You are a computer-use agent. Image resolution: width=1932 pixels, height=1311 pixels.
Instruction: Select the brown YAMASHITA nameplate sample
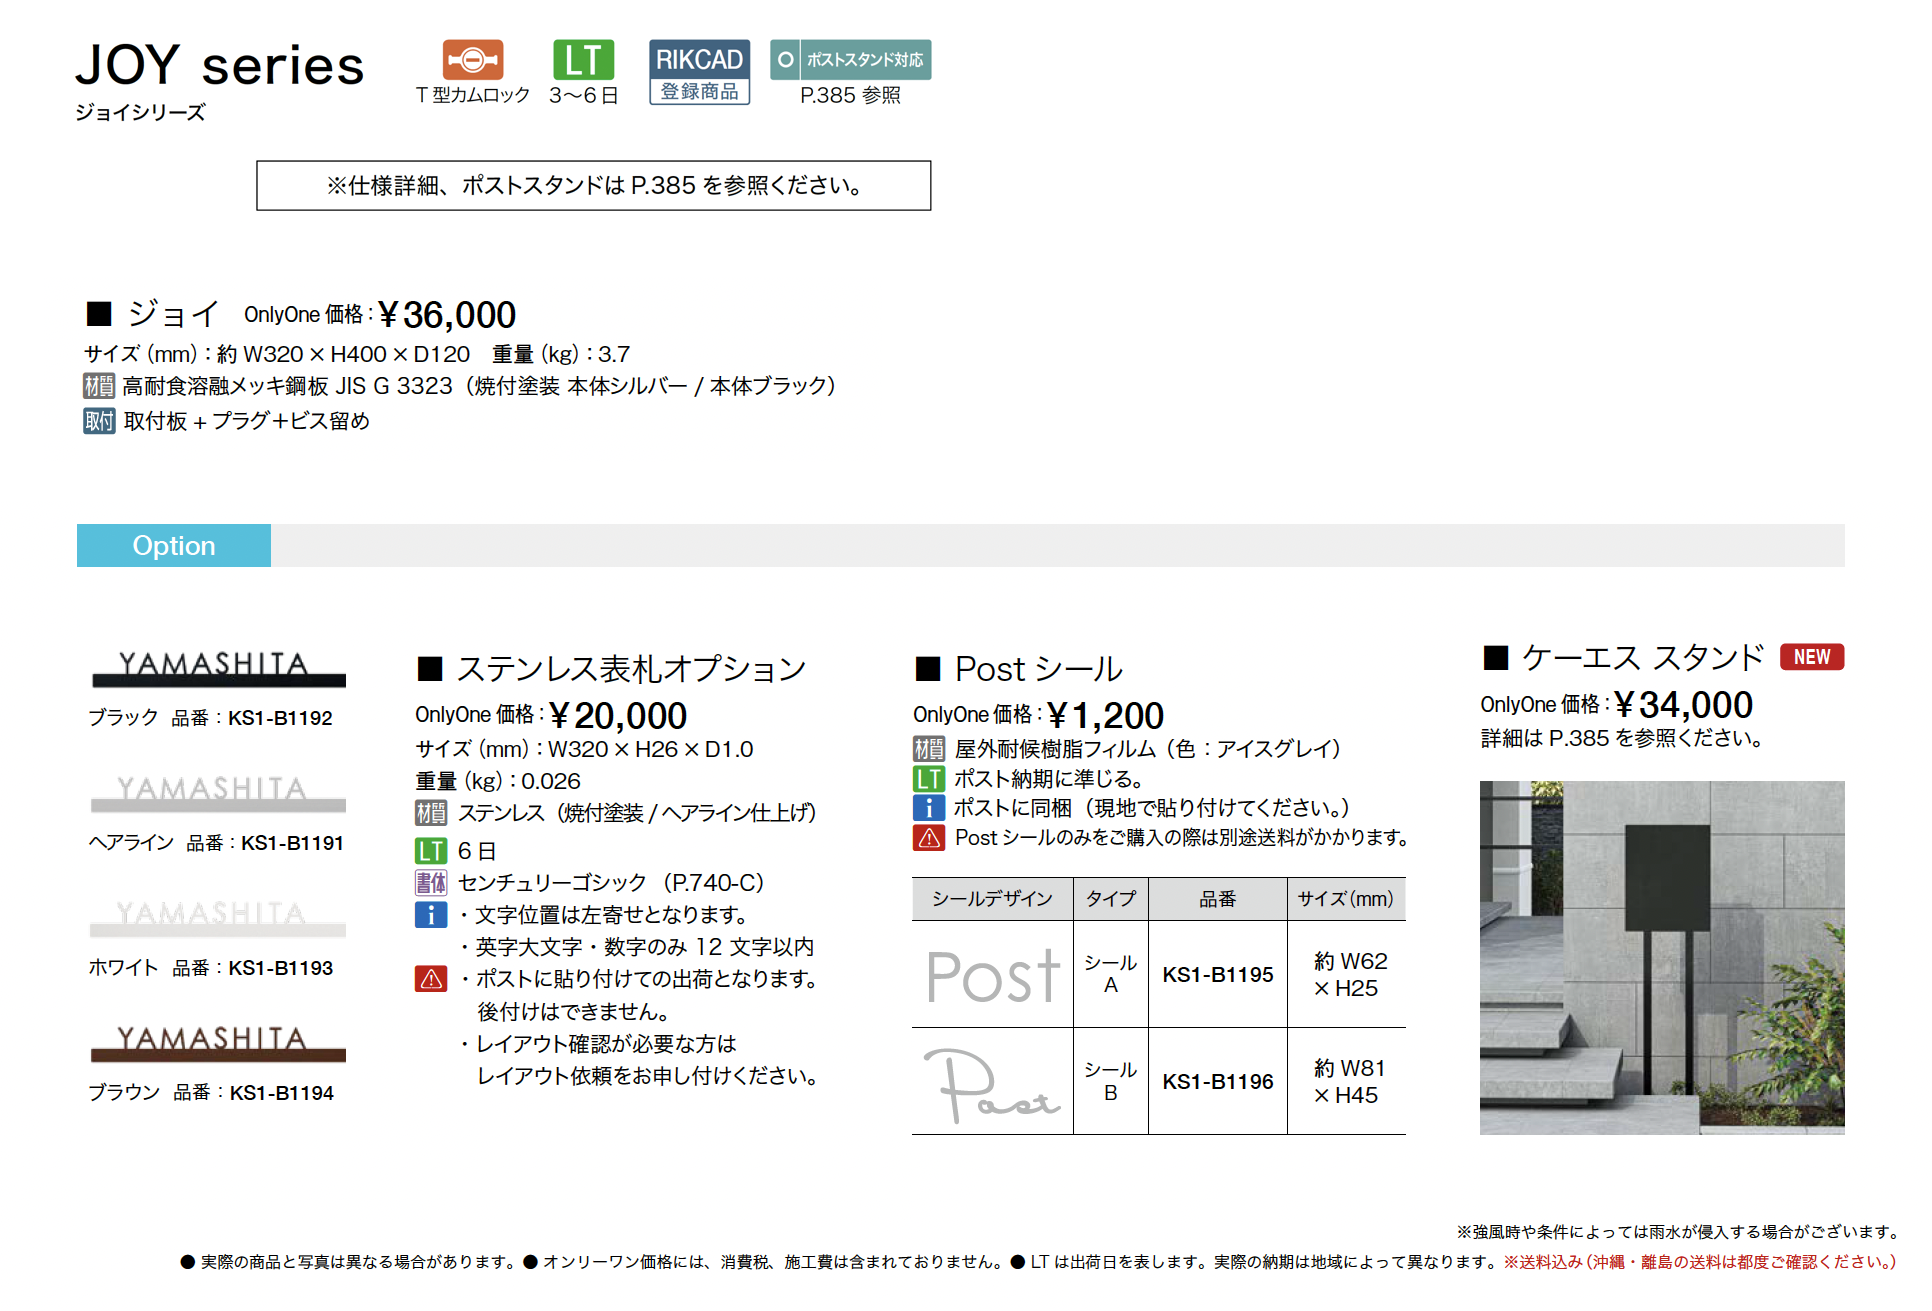pyautogui.click(x=218, y=1043)
